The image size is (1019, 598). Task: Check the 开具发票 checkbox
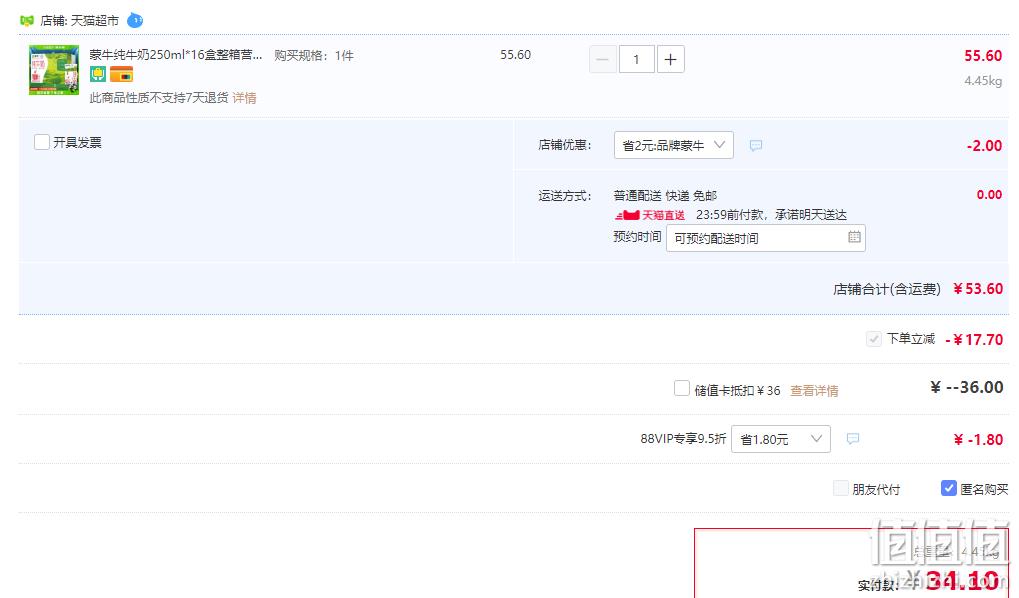pyautogui.click(x=42, y=142)
